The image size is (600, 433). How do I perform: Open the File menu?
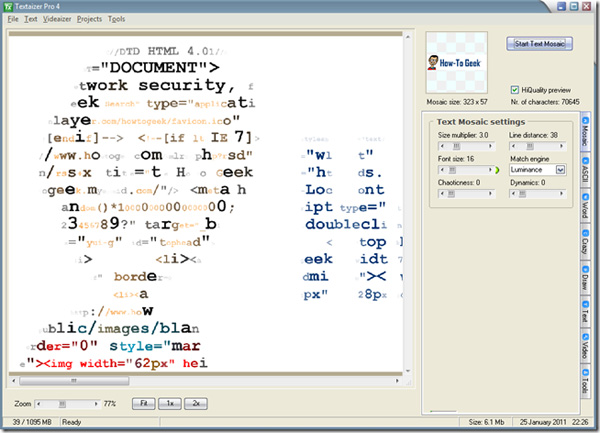coord(13,19)
